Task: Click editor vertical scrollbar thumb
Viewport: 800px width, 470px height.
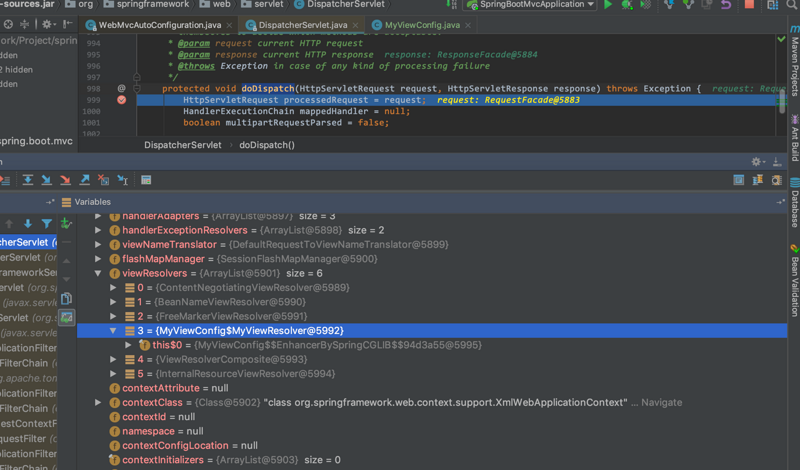Action: pos(782,101)
